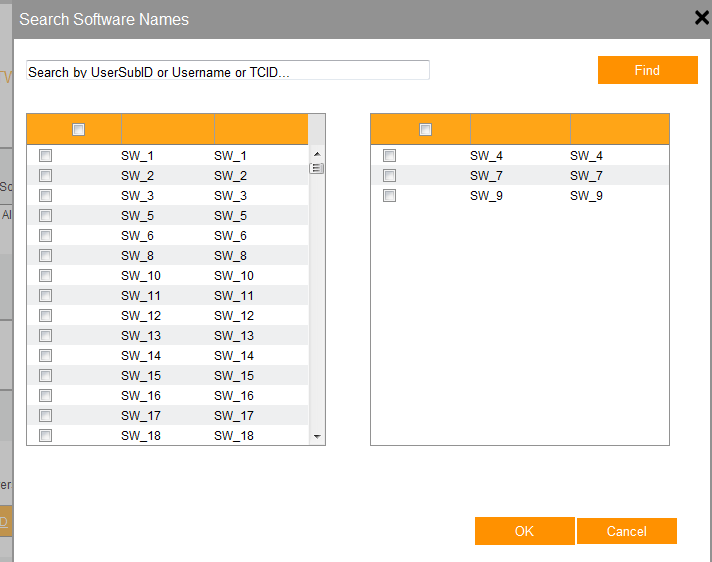Mark the SW_18 row checkbox
The height and width of the screenshot is (562, 712).
45,435
